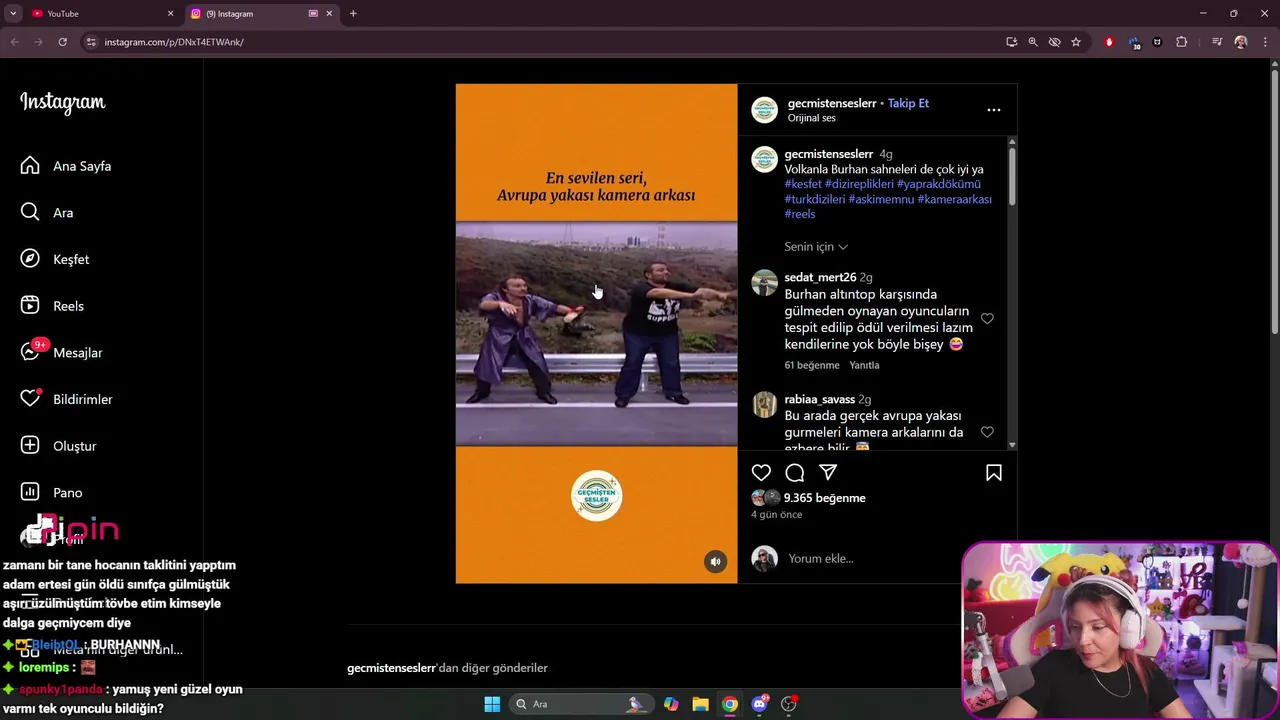Close the Instagram tab

click(x=329, y=14)
